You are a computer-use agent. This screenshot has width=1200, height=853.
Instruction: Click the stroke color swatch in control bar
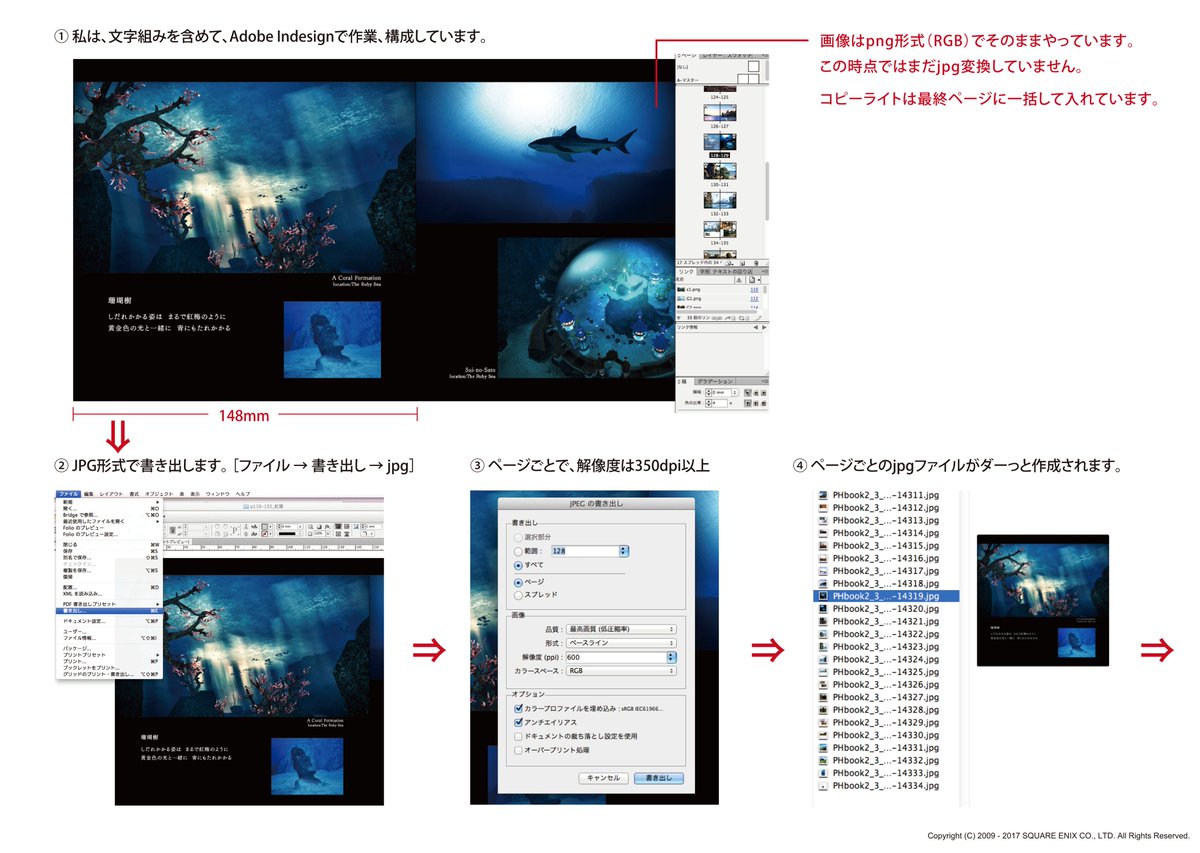pyautogui.click(x=265, y=534)
